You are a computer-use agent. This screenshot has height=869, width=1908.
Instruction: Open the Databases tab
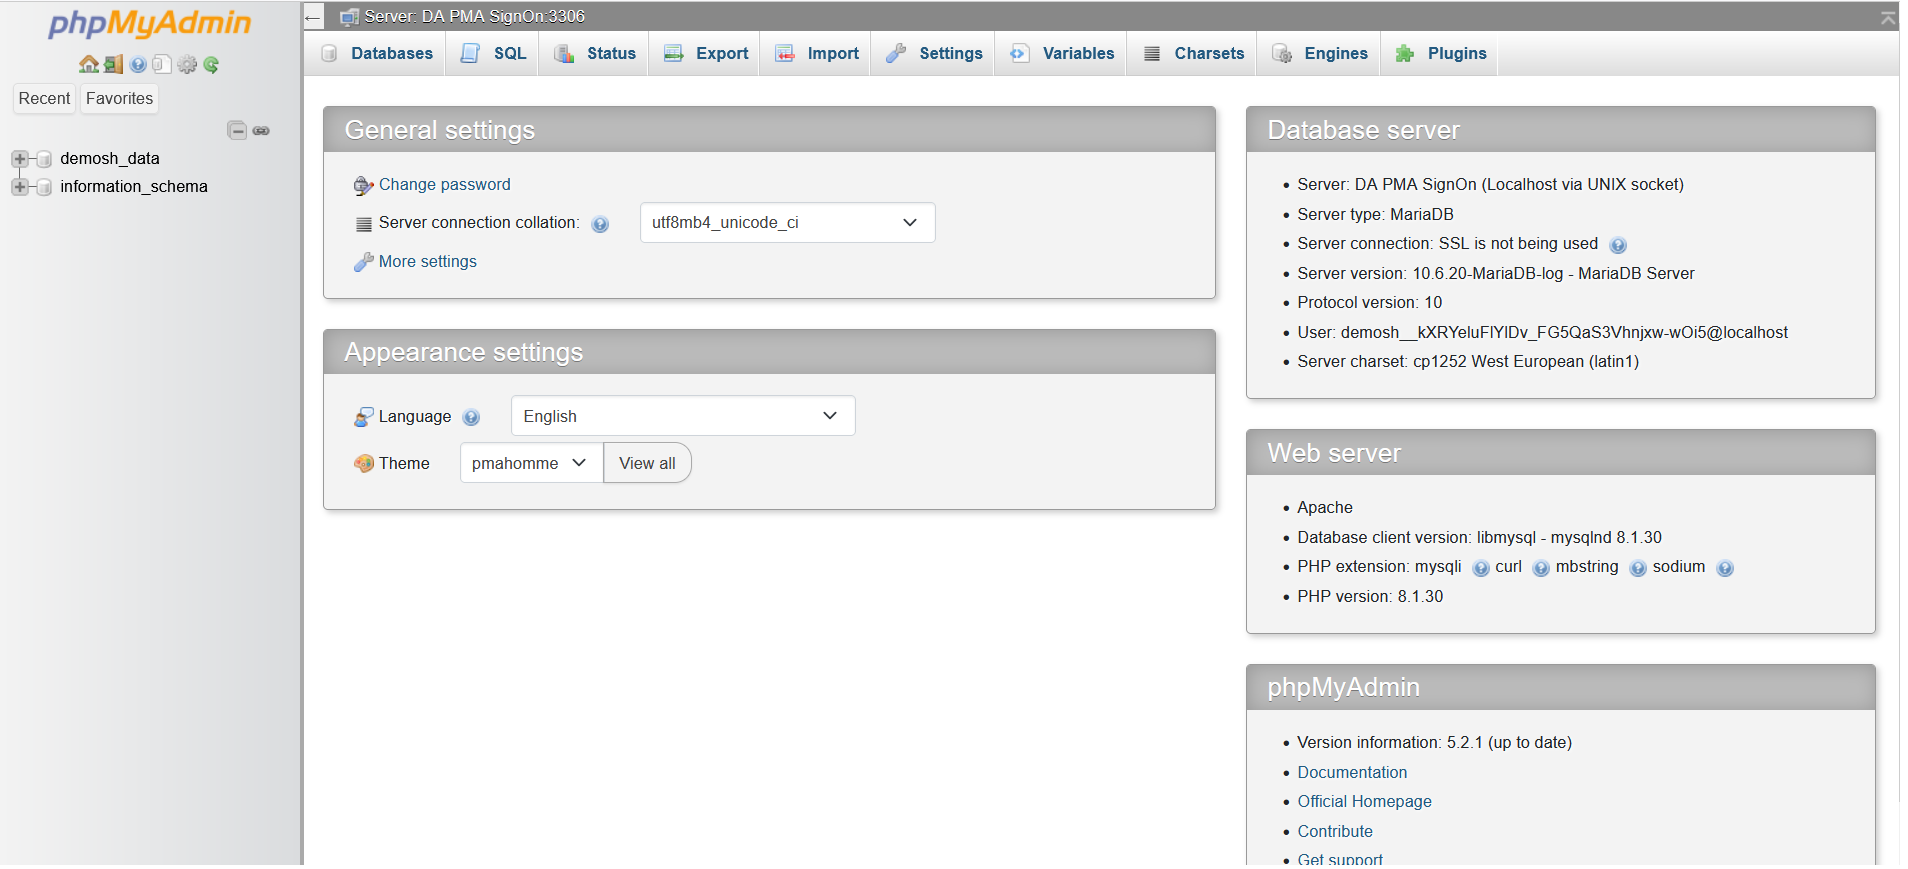click(x=377, y=54)
